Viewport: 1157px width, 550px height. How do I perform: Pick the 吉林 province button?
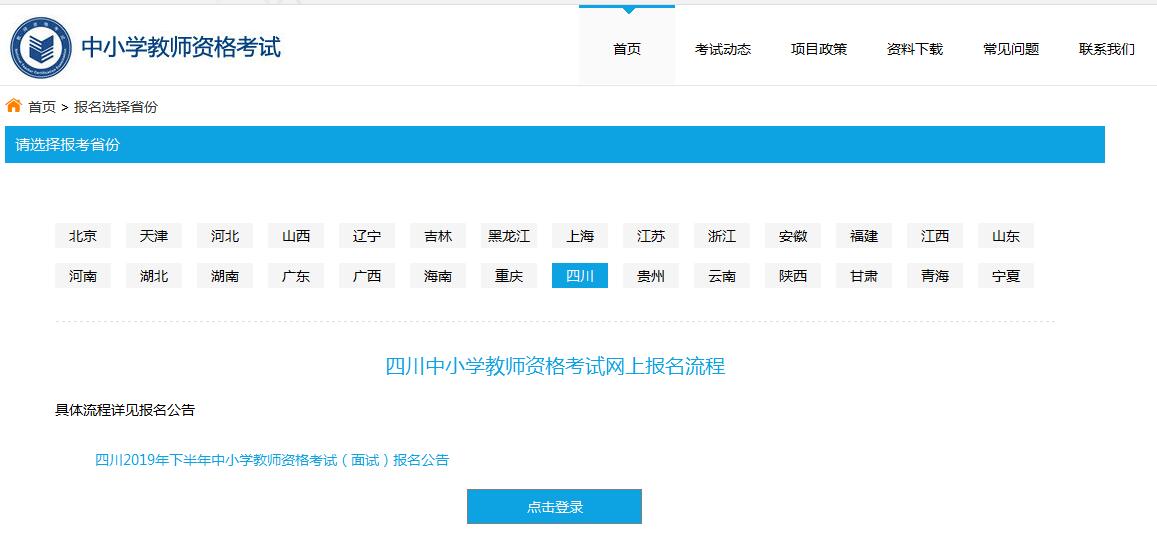coord(438,236)
